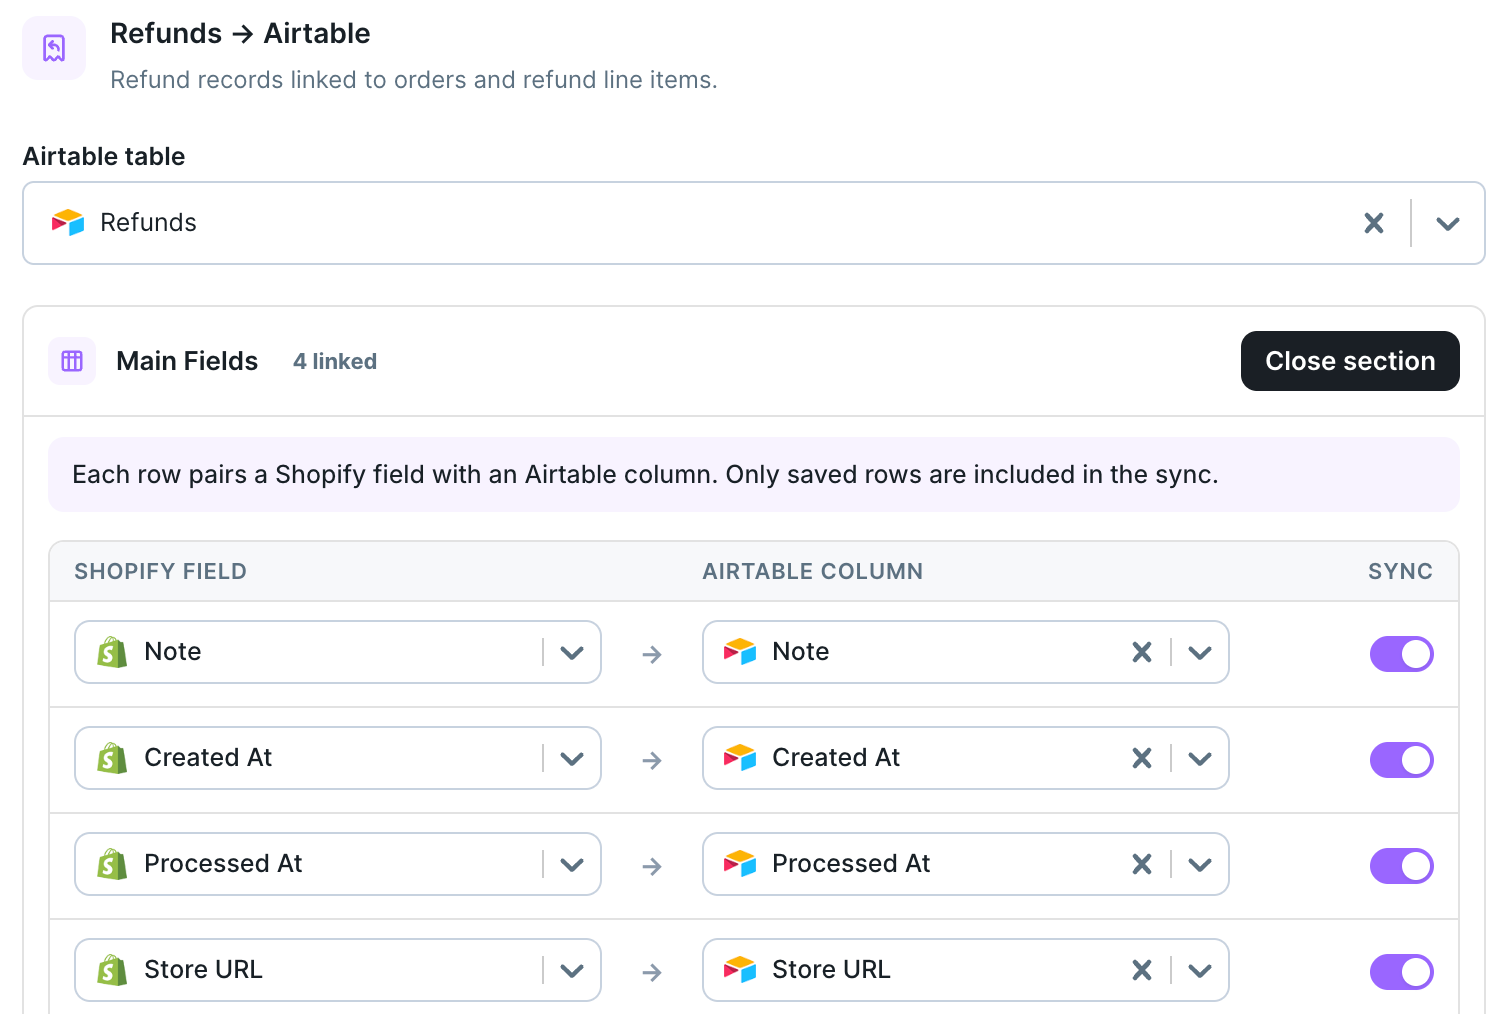Click the Airtable icon in Store URL column
Image resolution: width=1500 pixels, height=1014 pixels.
tap(740, 970)
